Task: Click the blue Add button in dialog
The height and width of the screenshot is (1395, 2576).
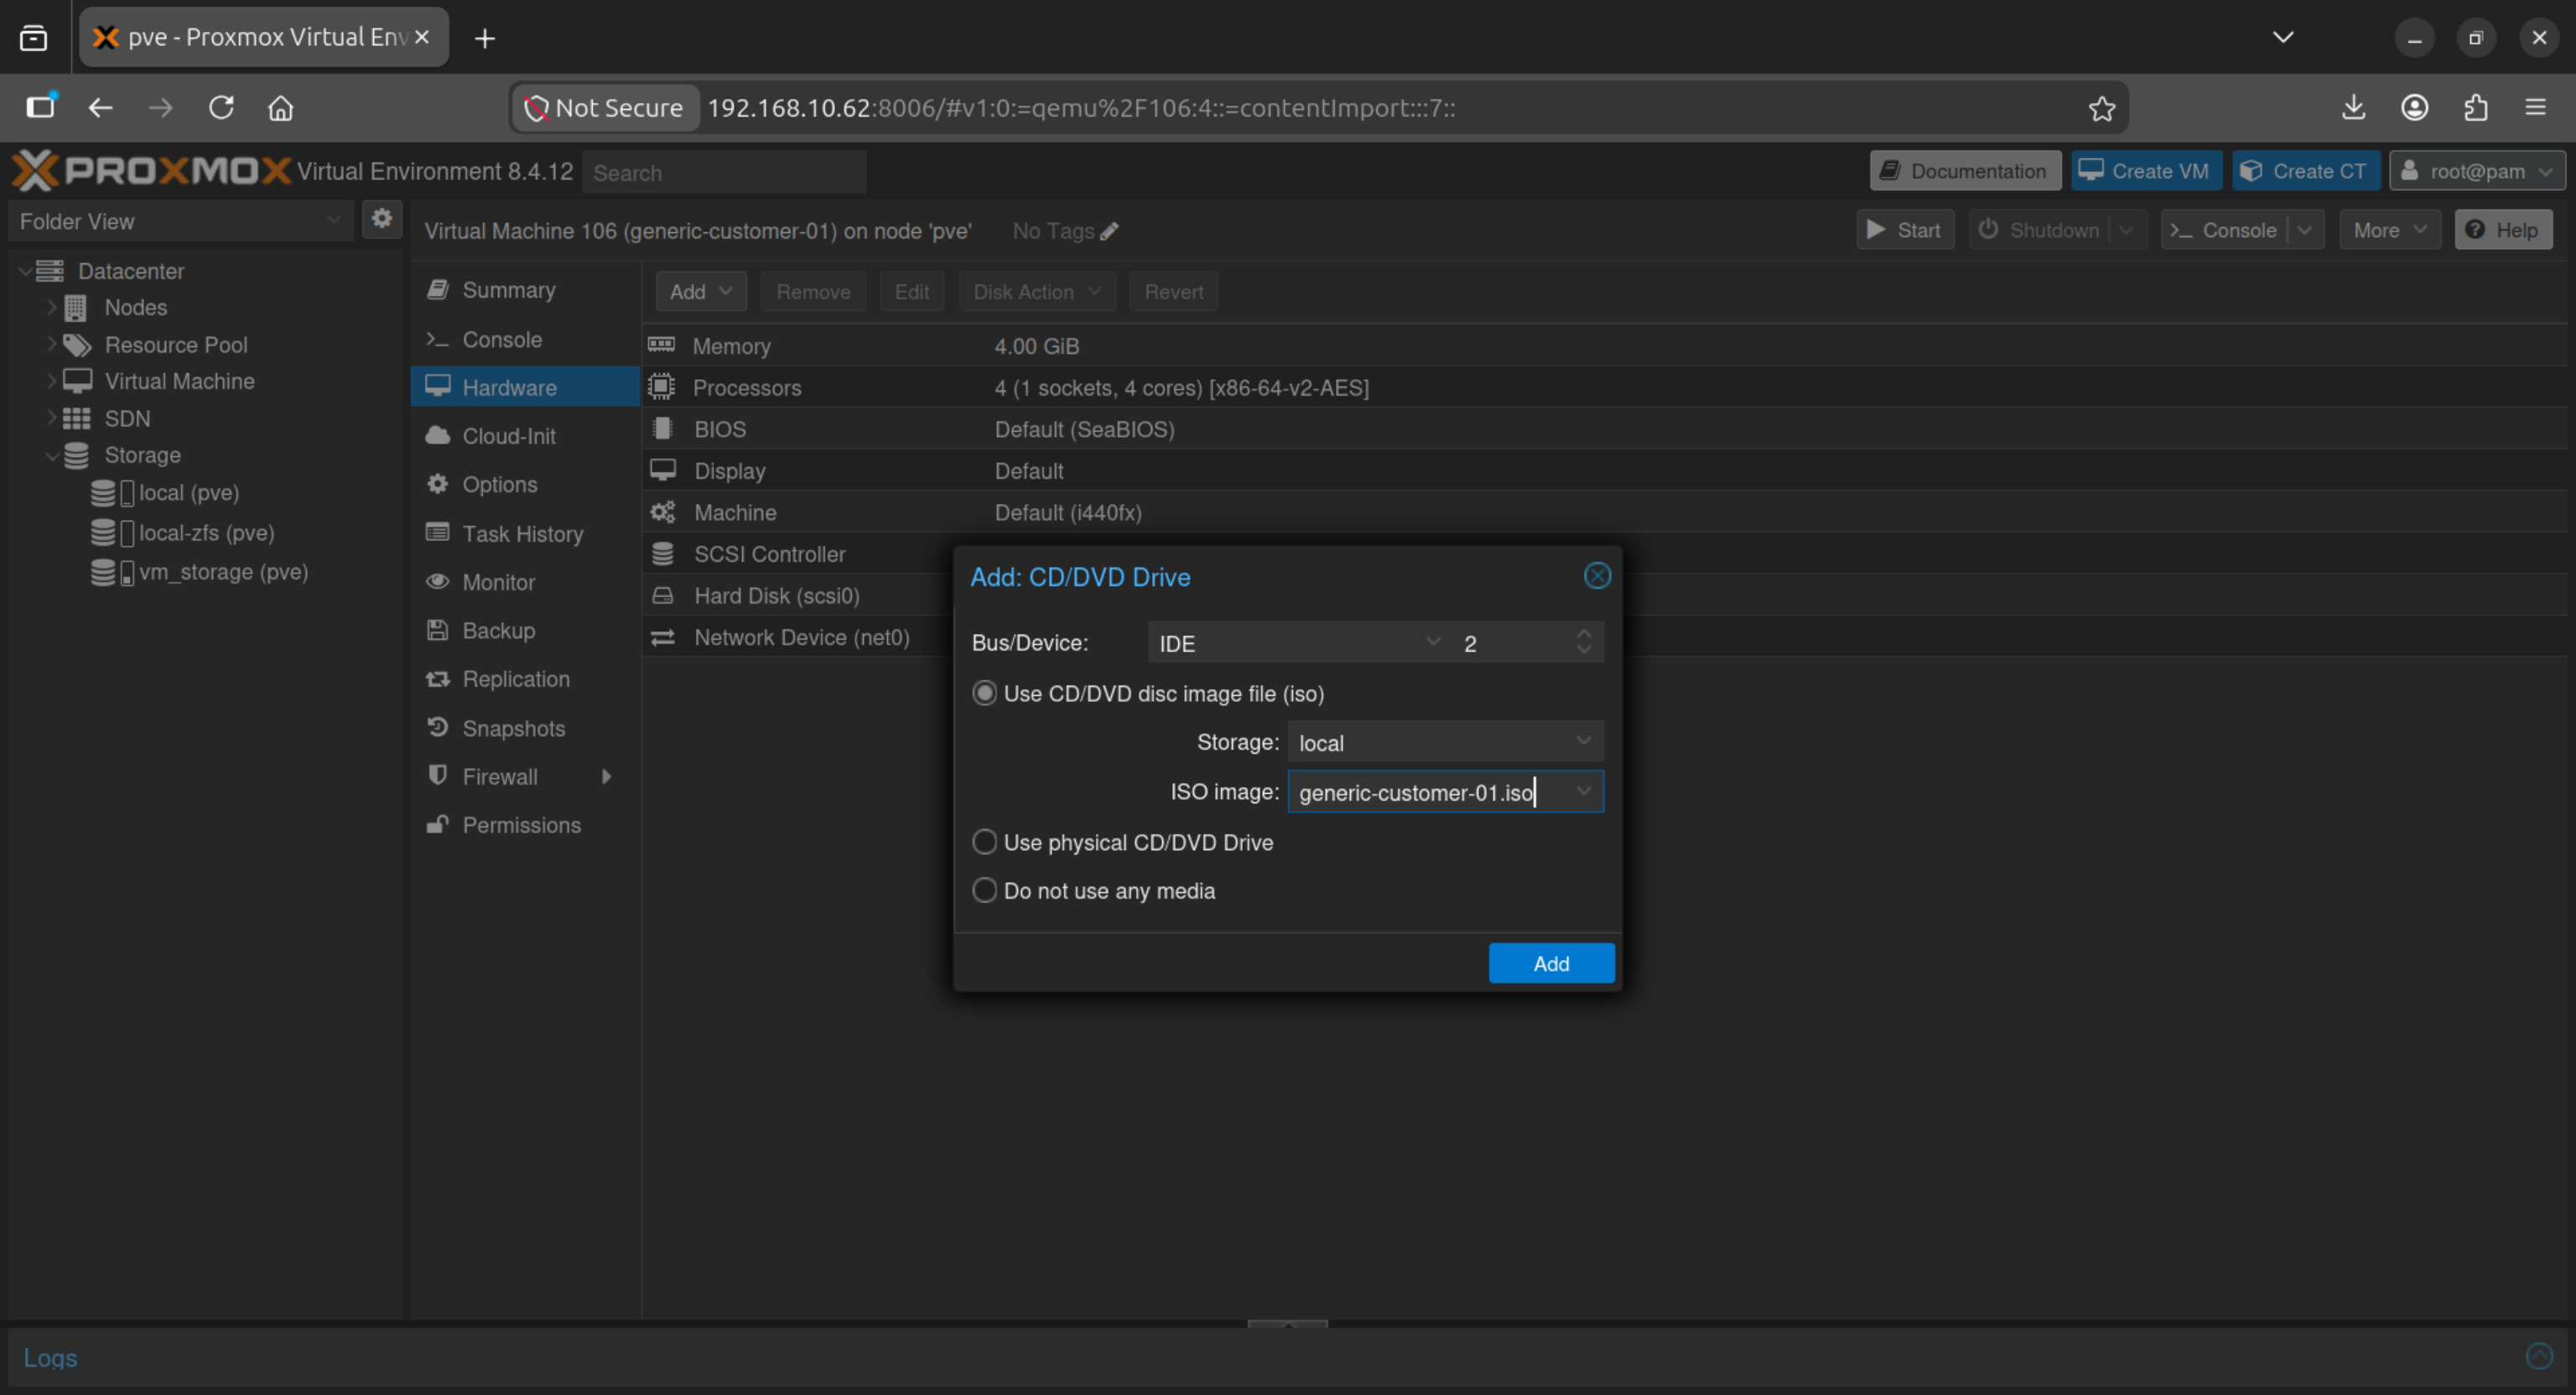Action: point(1551,963)
